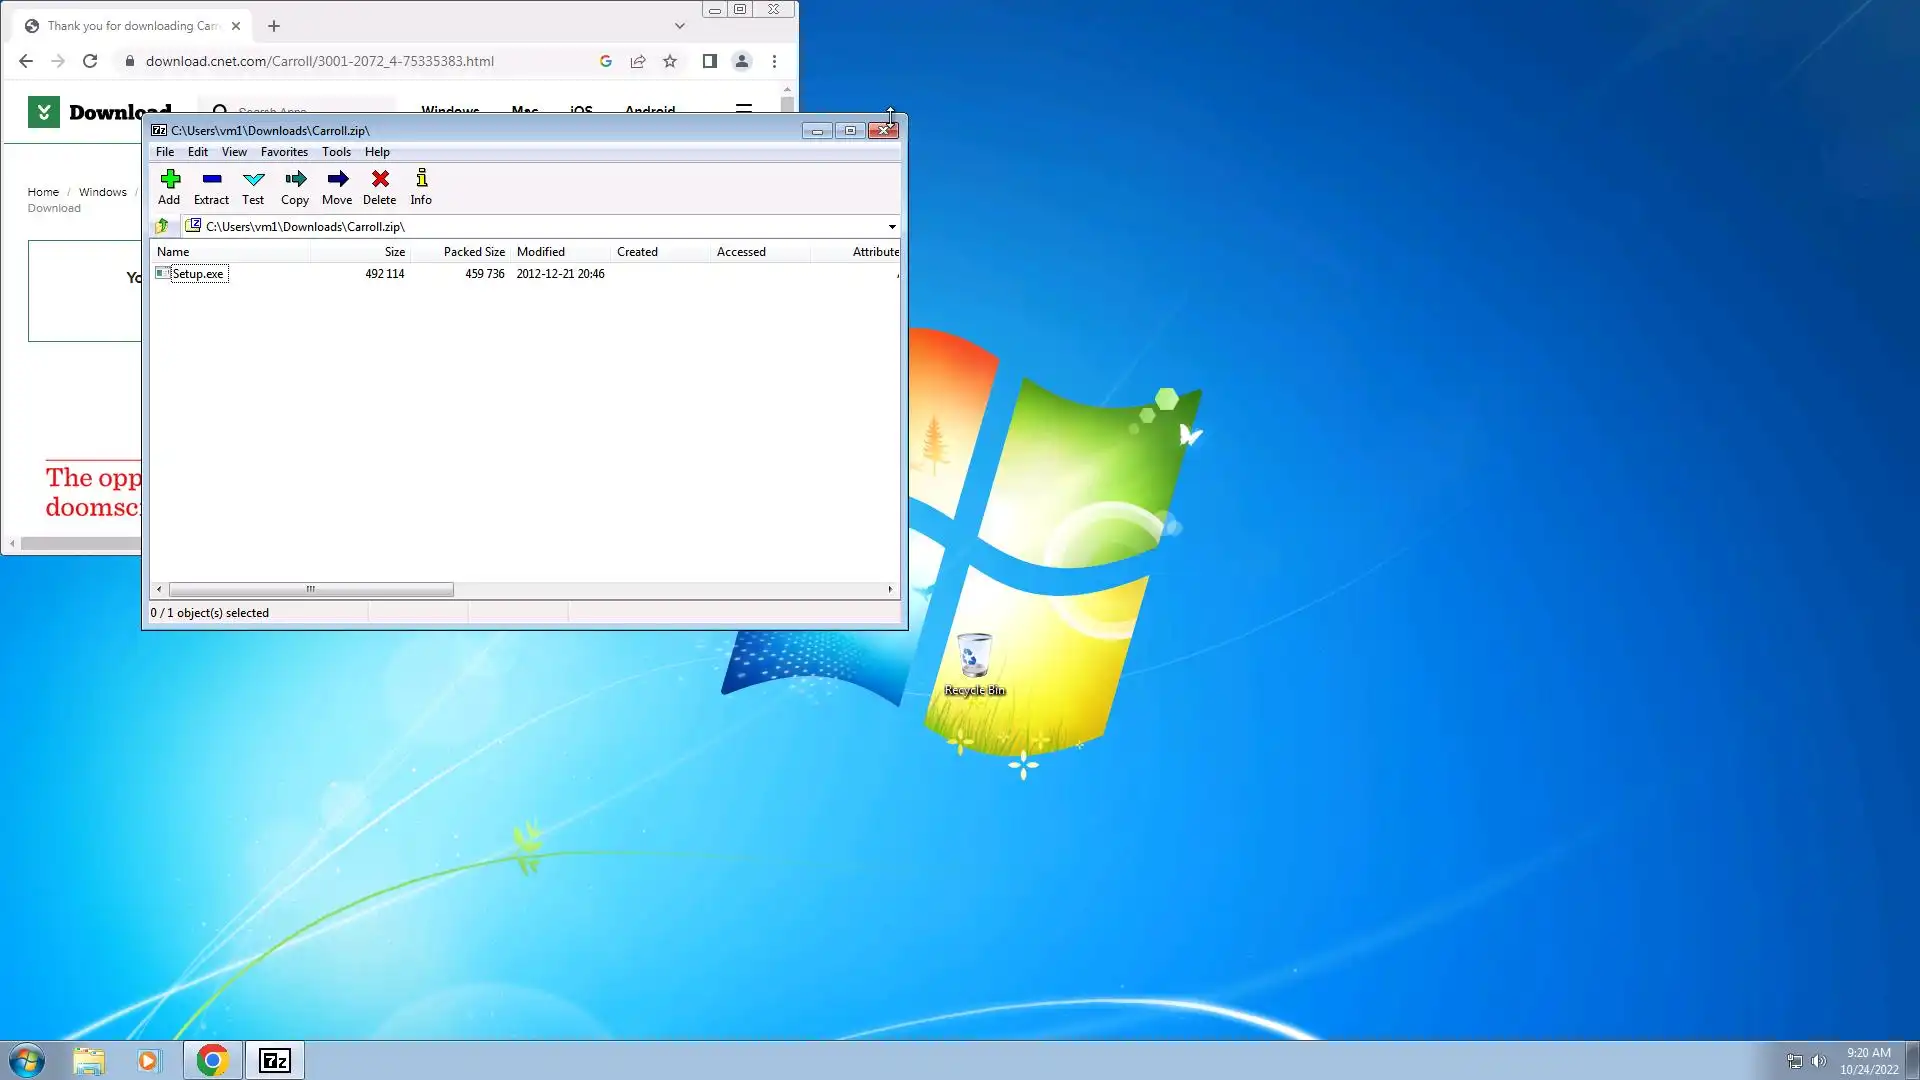
Task: Click the Windows breadcrumb link
Action: coord(103,192)
